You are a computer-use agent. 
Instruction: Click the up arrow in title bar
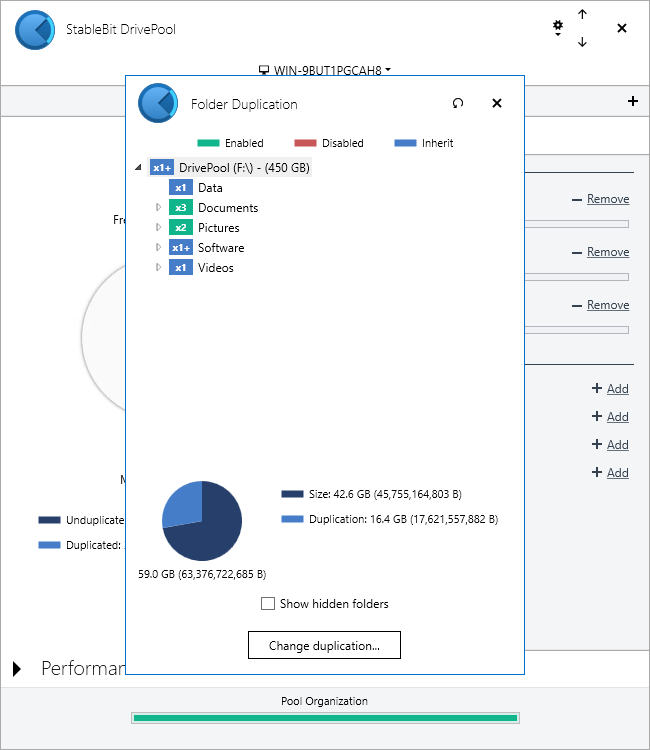coord(582,14)
